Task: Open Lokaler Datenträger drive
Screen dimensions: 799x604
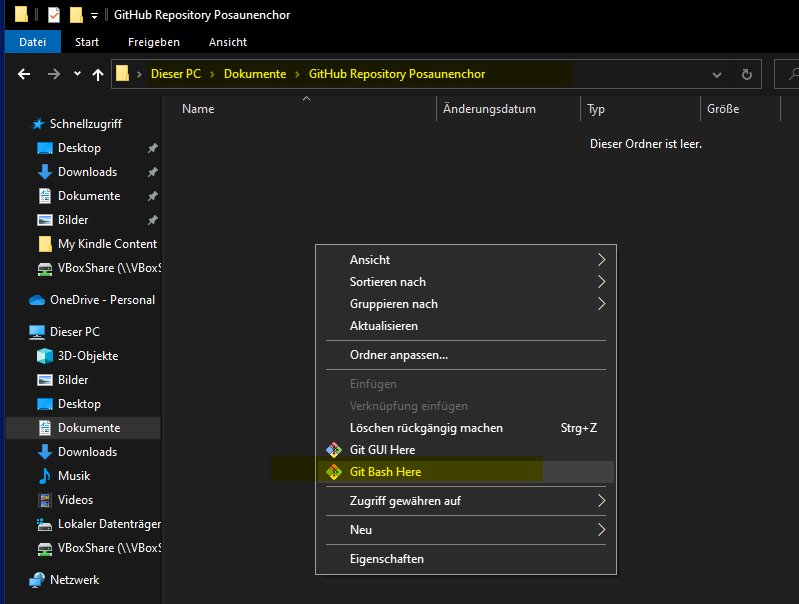Action: (109, 523)
